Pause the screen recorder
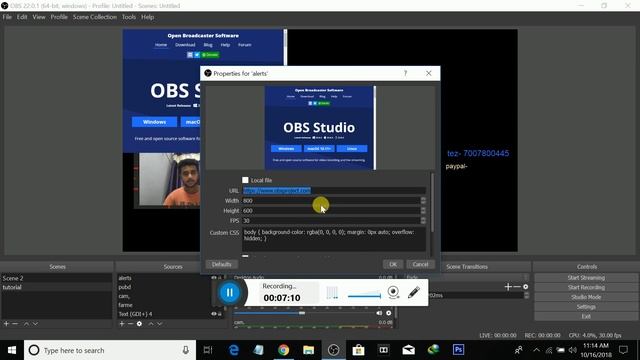The width and height of the screenshot is (640, 360). point(229,292)
